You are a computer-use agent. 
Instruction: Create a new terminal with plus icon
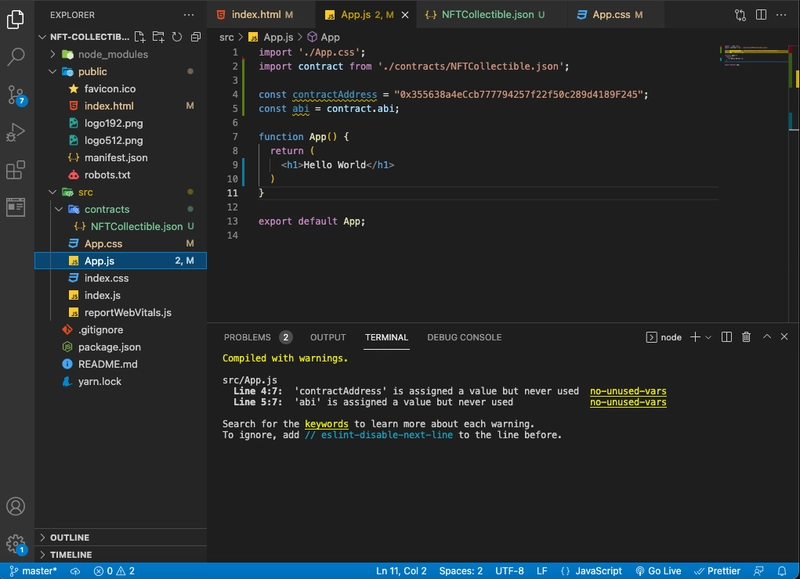[x=695, y=337]
